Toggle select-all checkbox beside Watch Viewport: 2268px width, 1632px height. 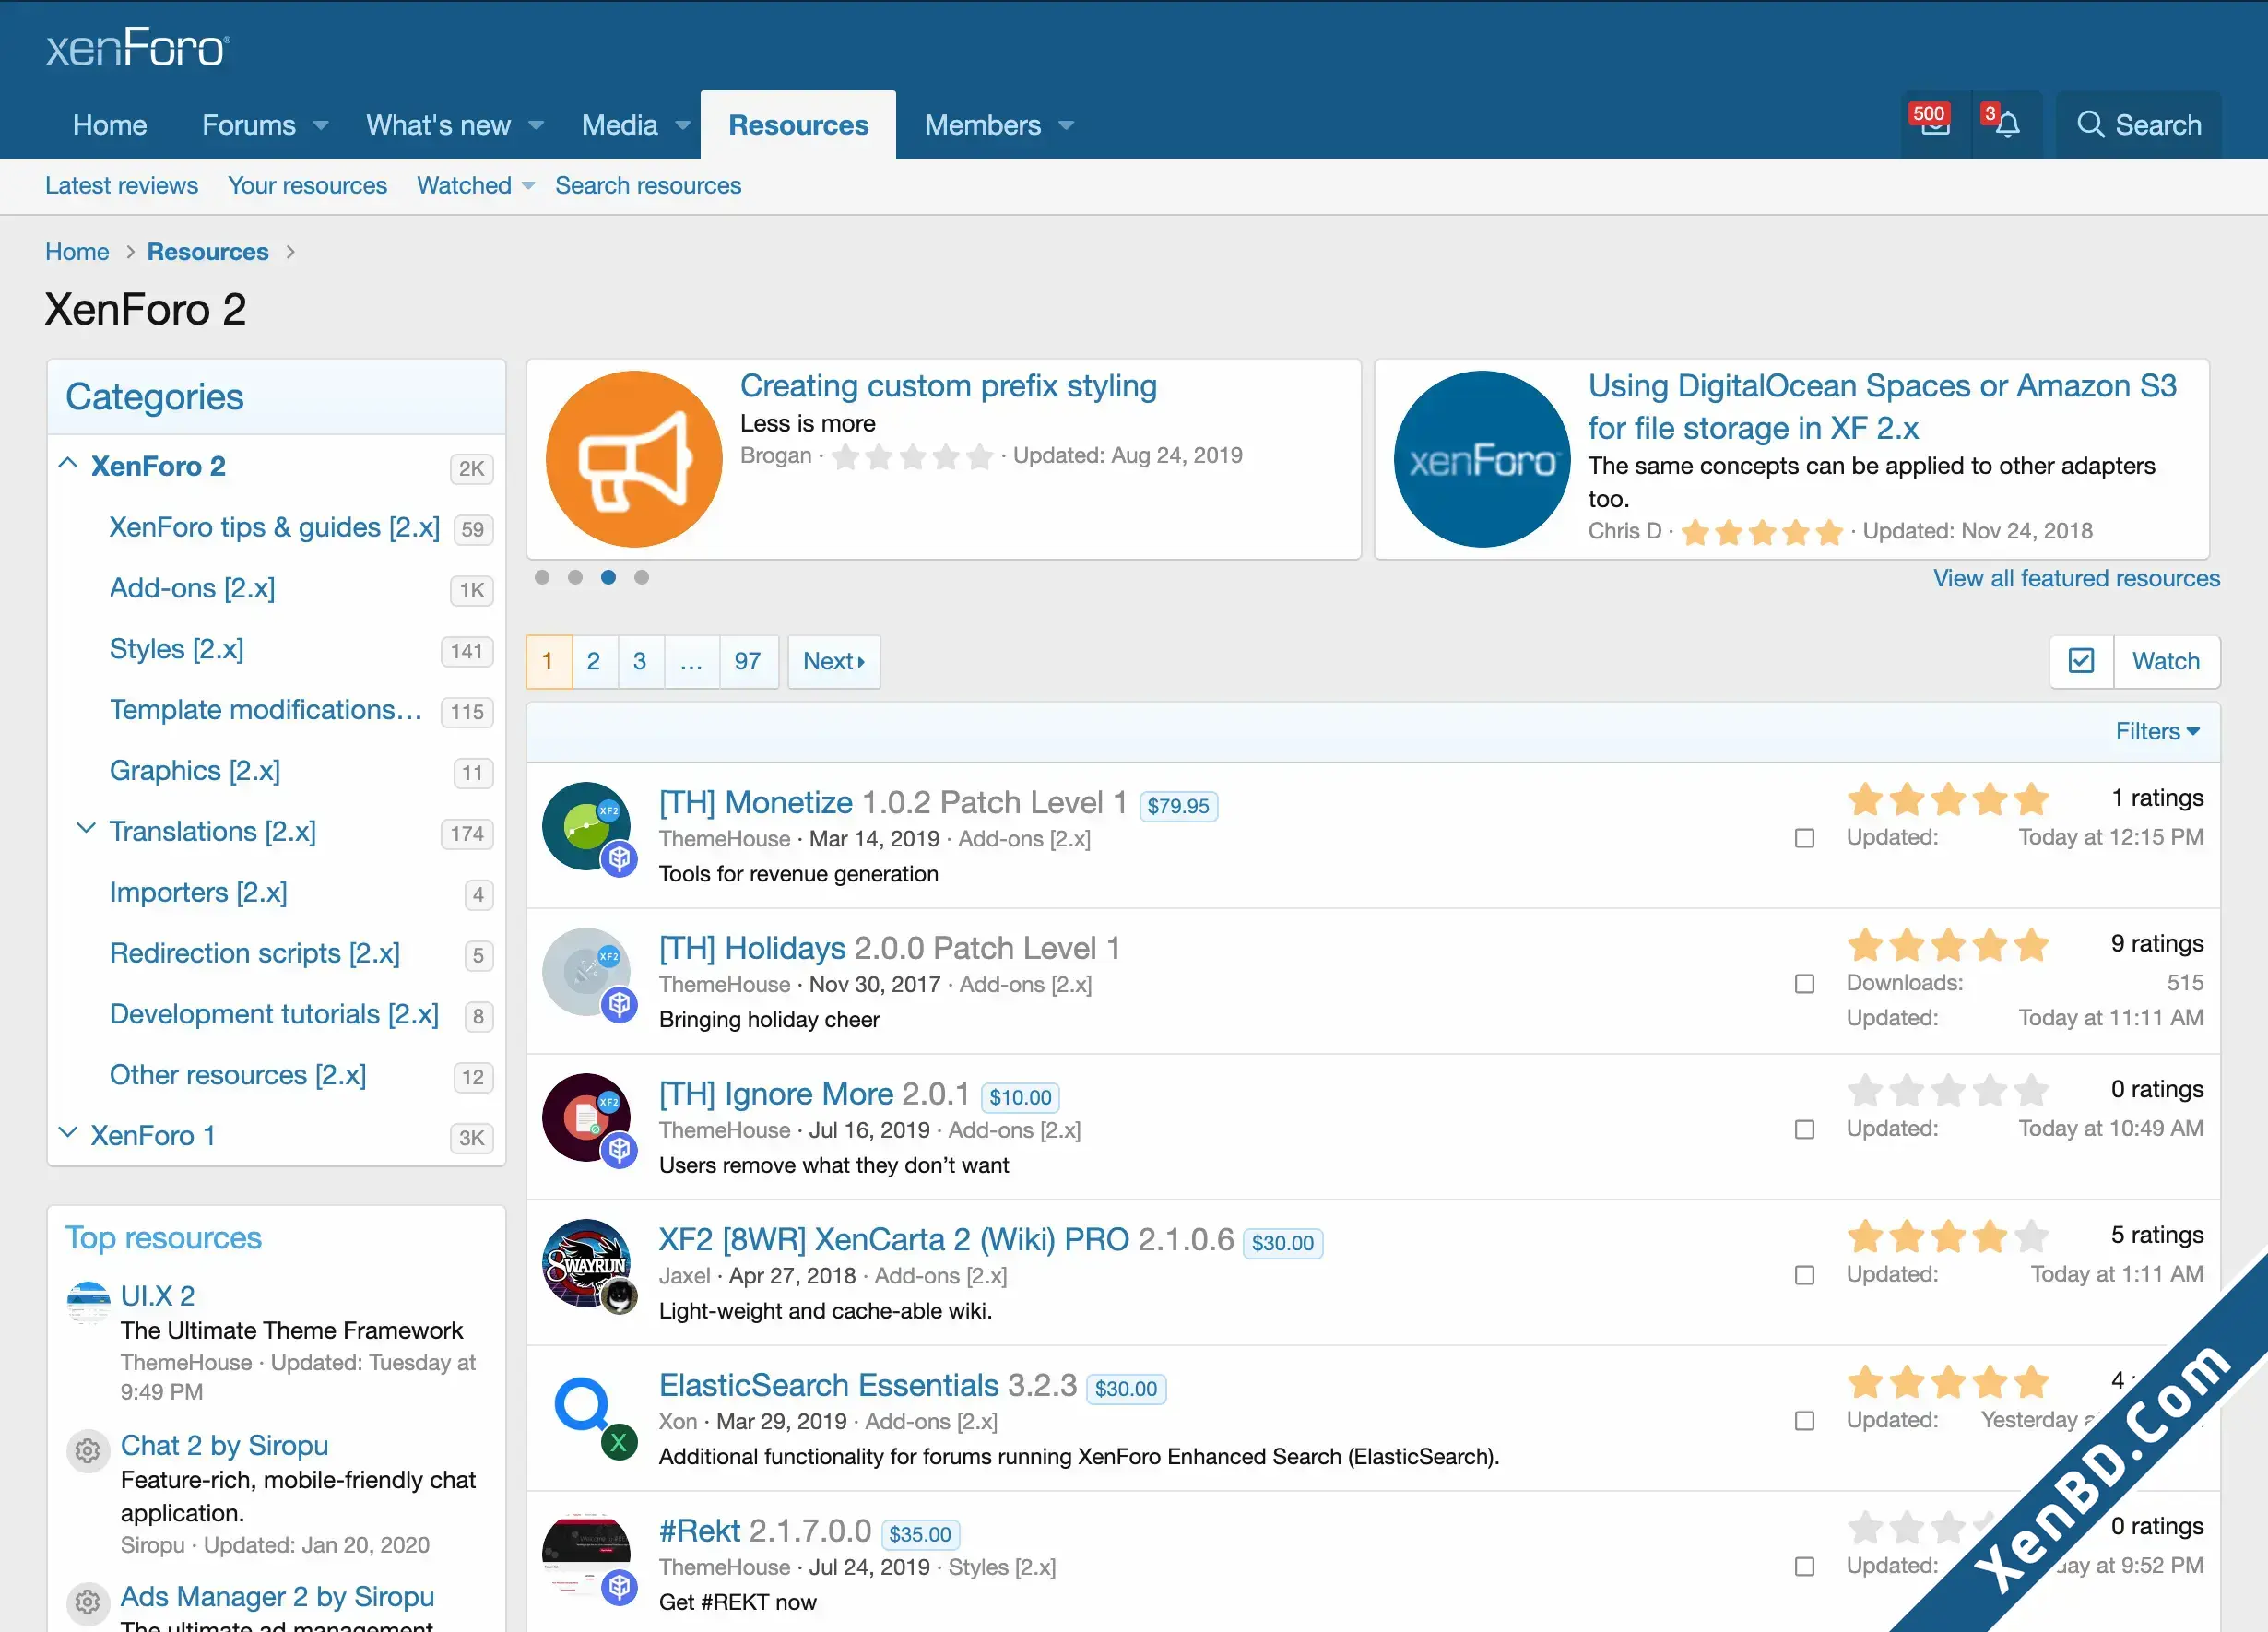pos(2081,661)
